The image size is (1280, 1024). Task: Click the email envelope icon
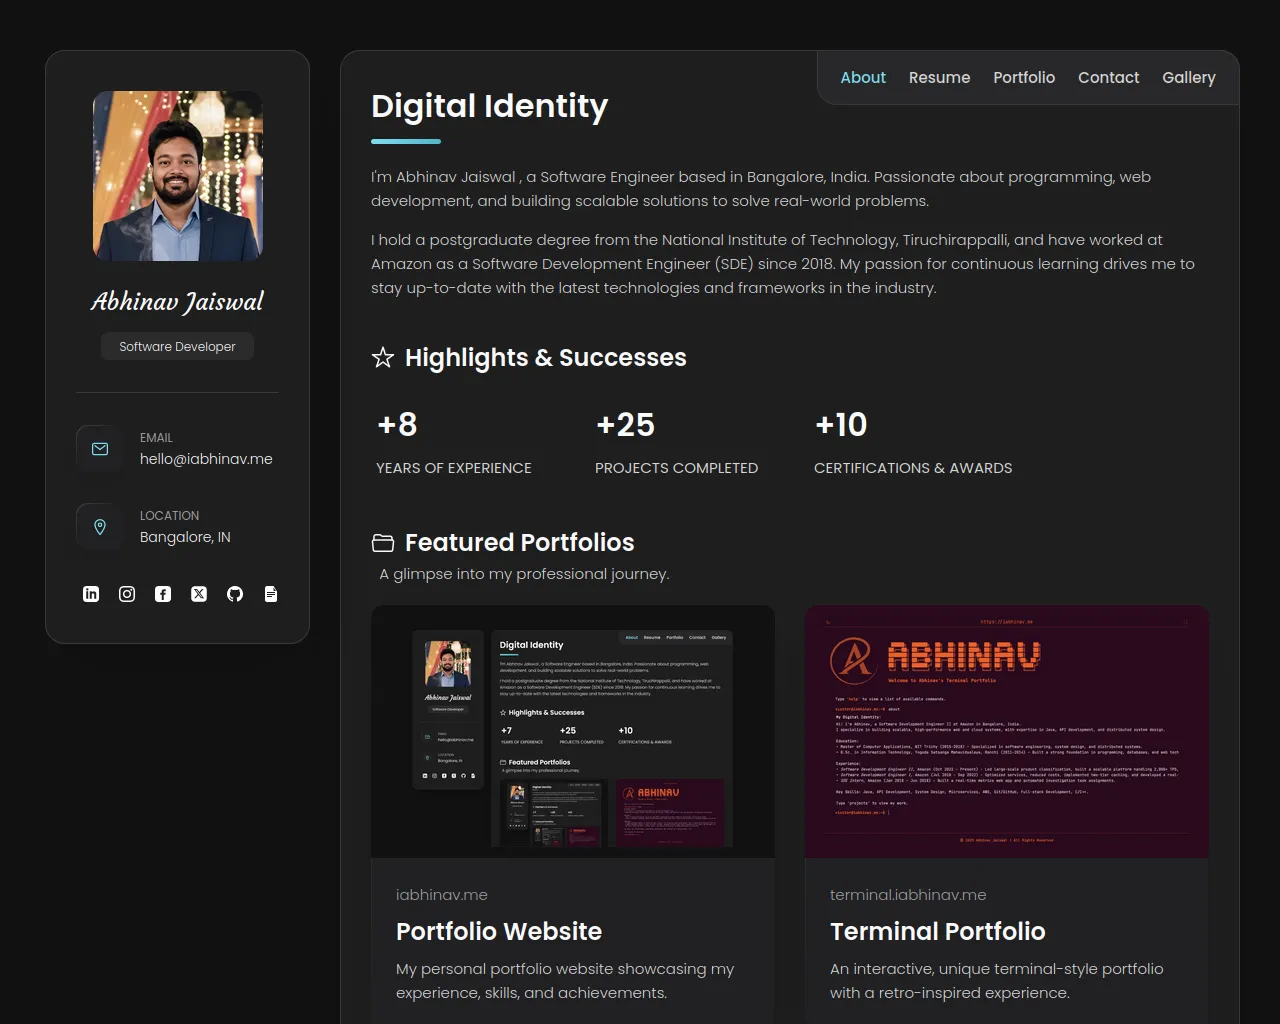[x=100, y=449]
